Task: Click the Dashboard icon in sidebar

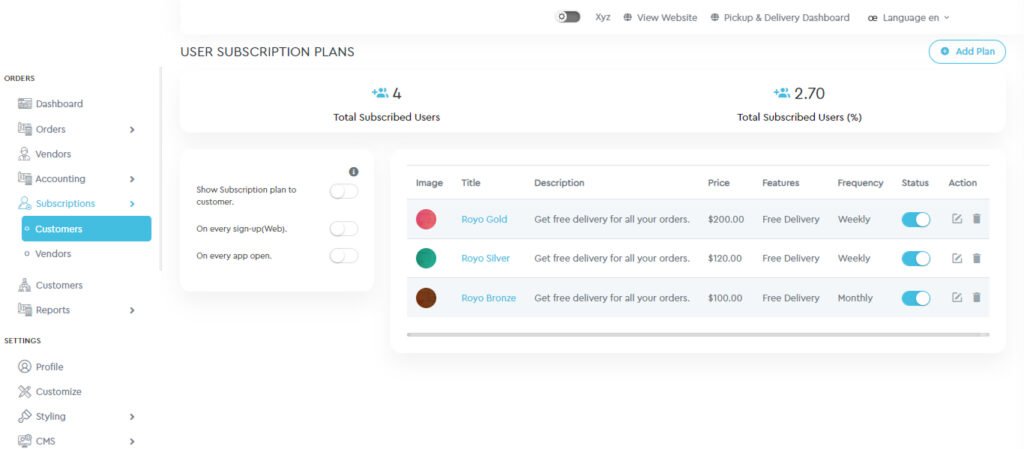Action: [x=25, y=104]
